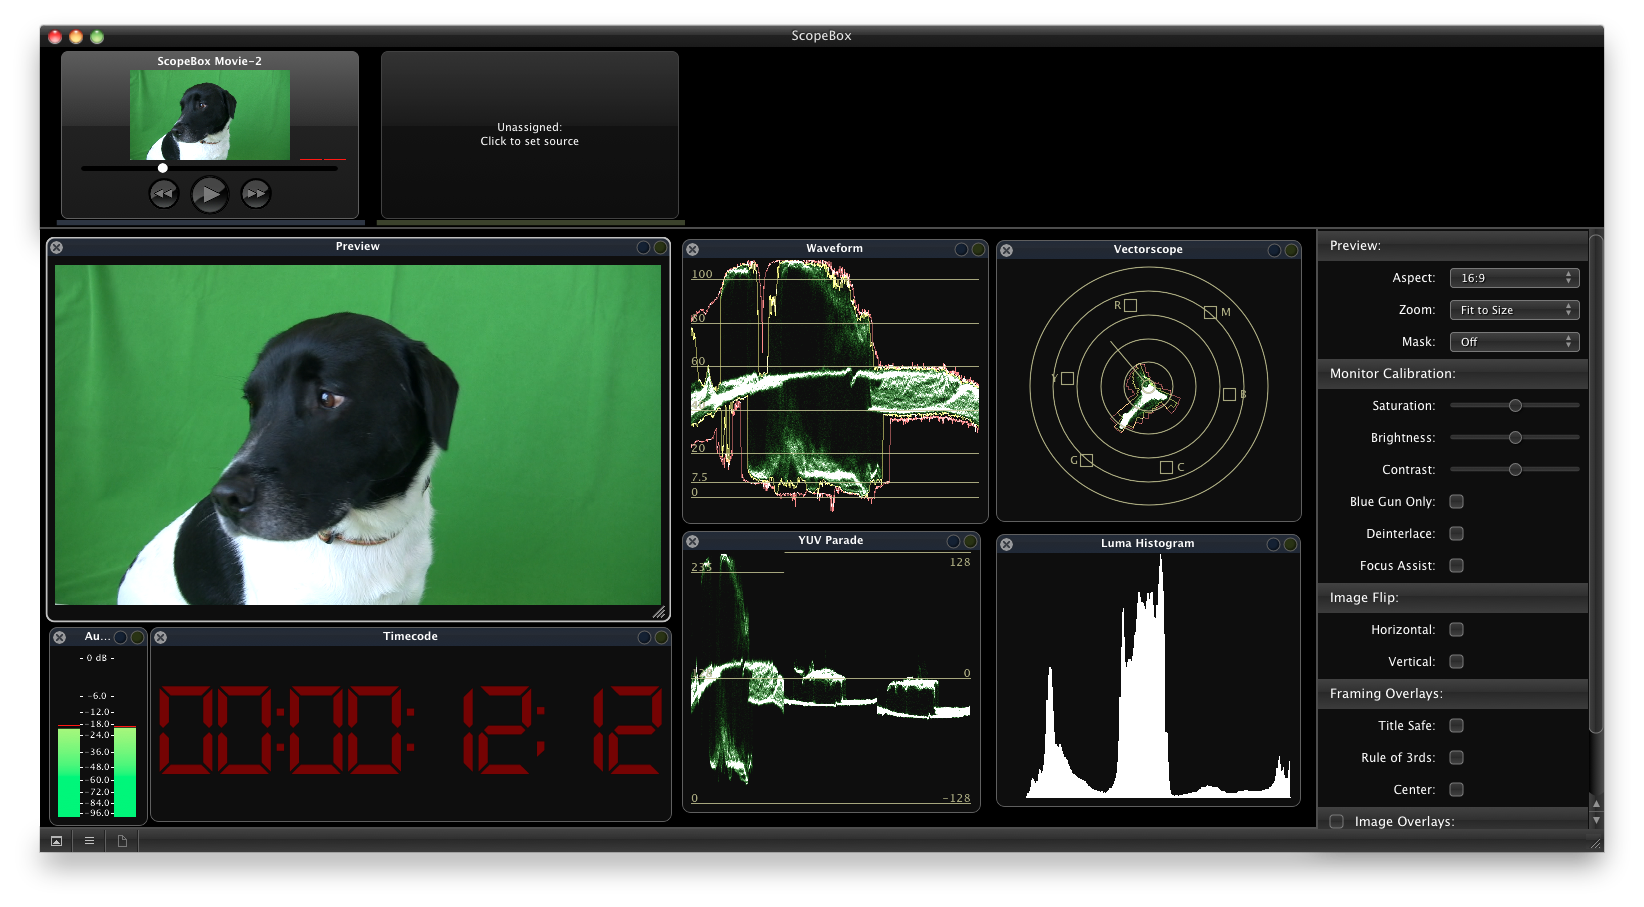
Task: Click the Framing Overlays section header
Action: pyautogui.click(x=1453, y=694)
